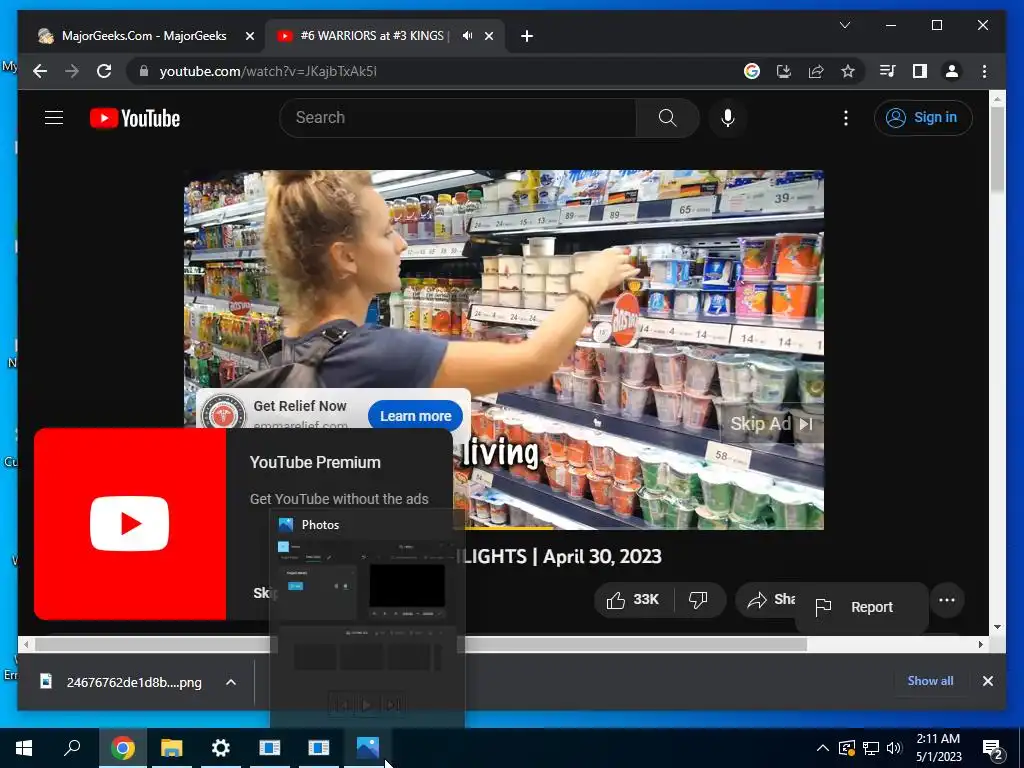The height and width of the screenshot is (768, 1024).
Task: Click in the YouTube search field
Action: [x=457, y=118]
